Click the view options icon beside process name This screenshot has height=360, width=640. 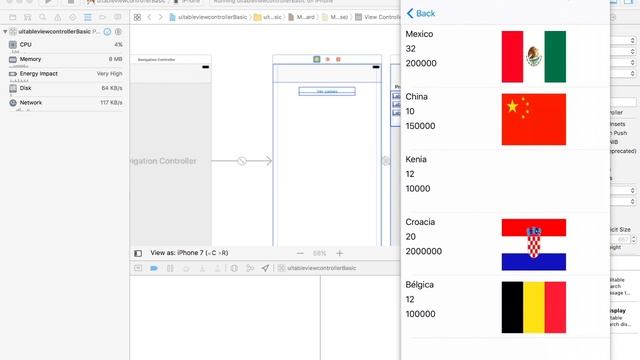click(118, 31)
